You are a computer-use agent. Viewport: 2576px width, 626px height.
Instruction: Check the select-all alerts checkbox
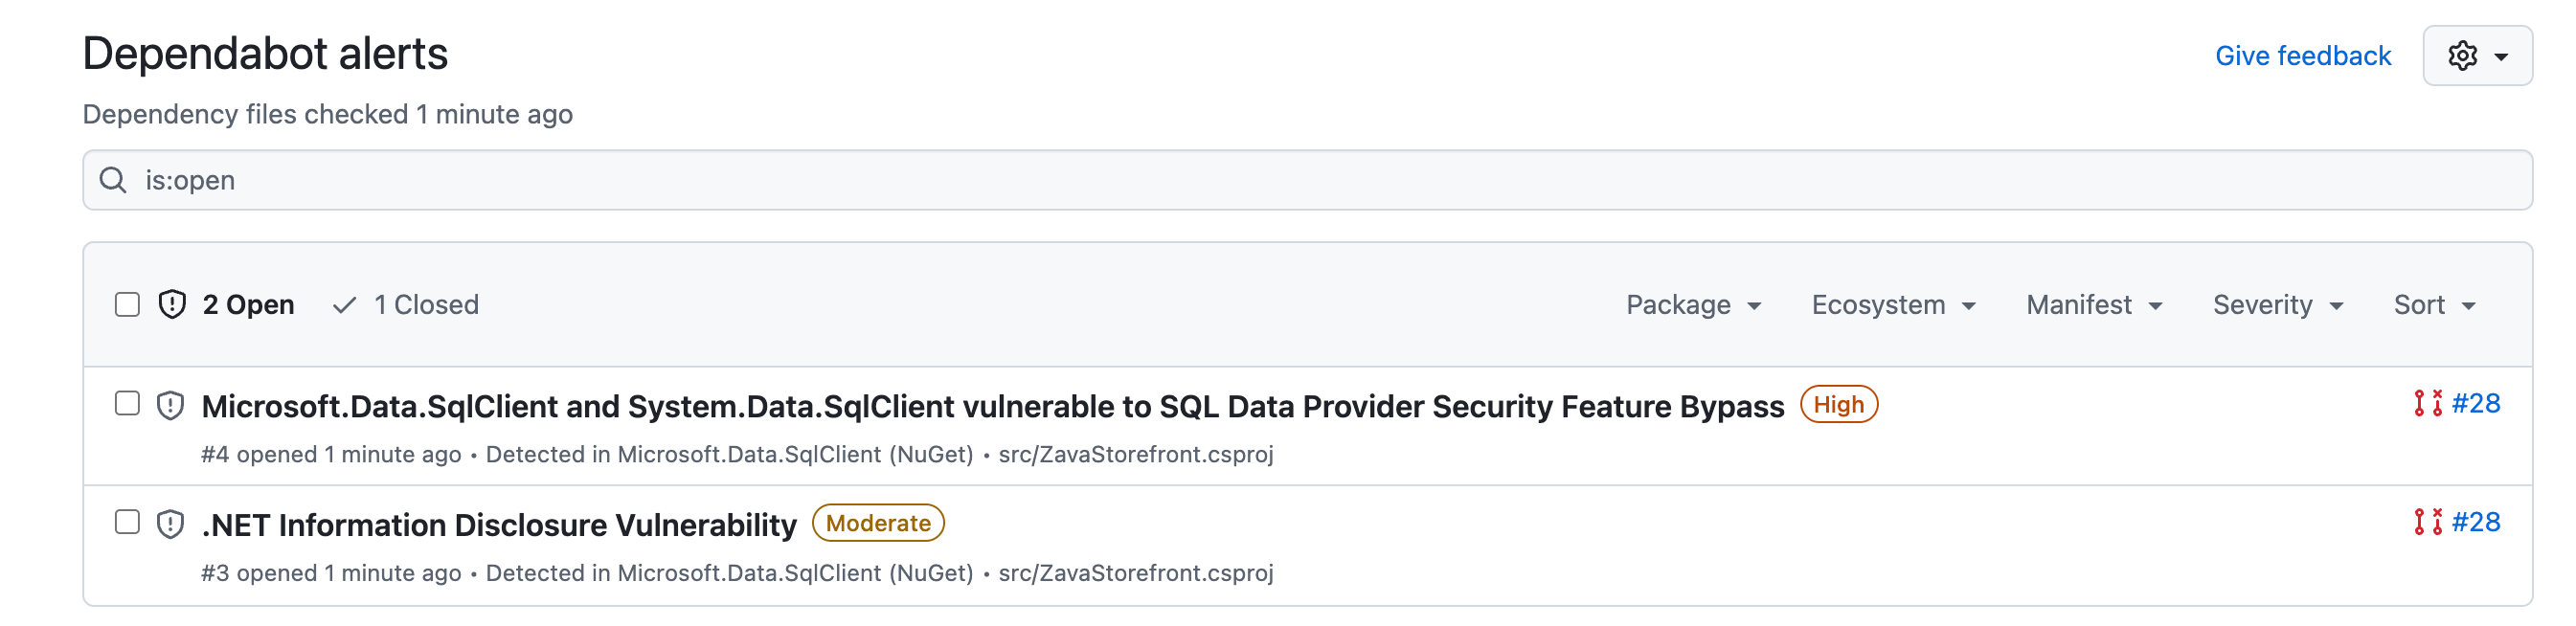(x=127, y=304)
